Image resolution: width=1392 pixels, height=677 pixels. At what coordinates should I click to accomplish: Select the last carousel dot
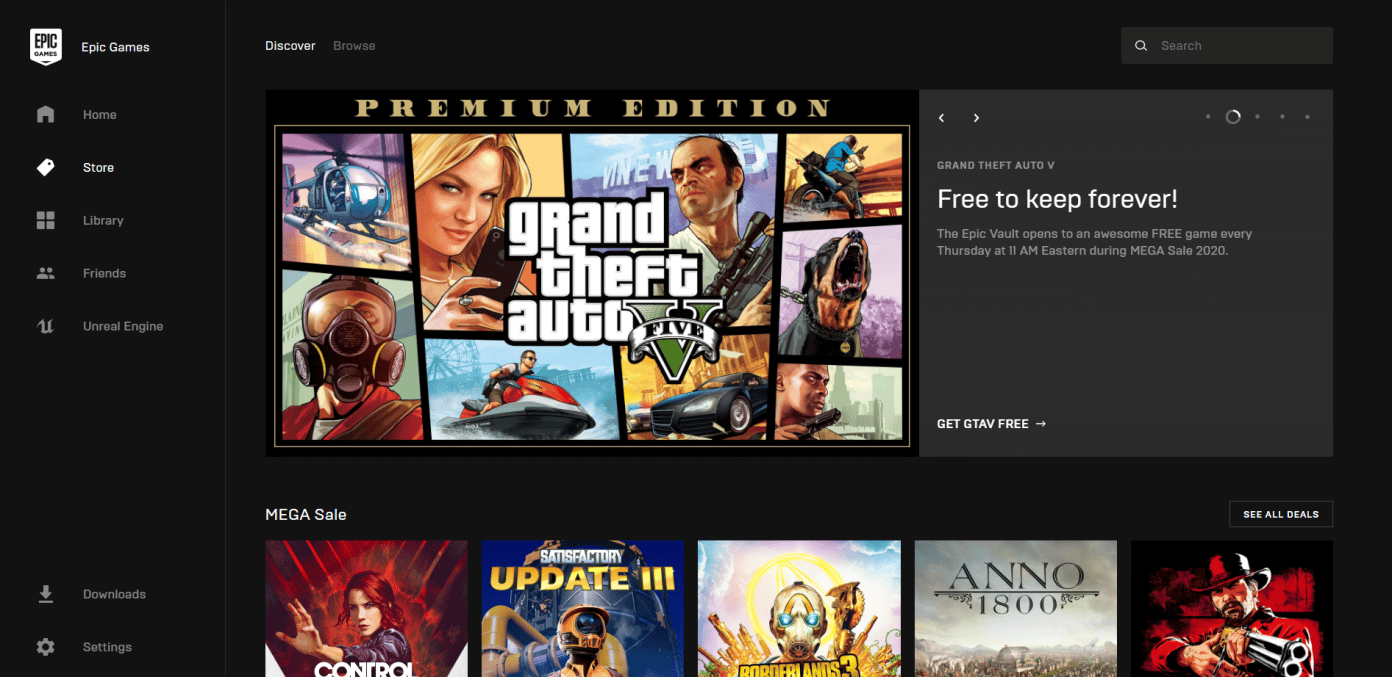[1307, 116]
